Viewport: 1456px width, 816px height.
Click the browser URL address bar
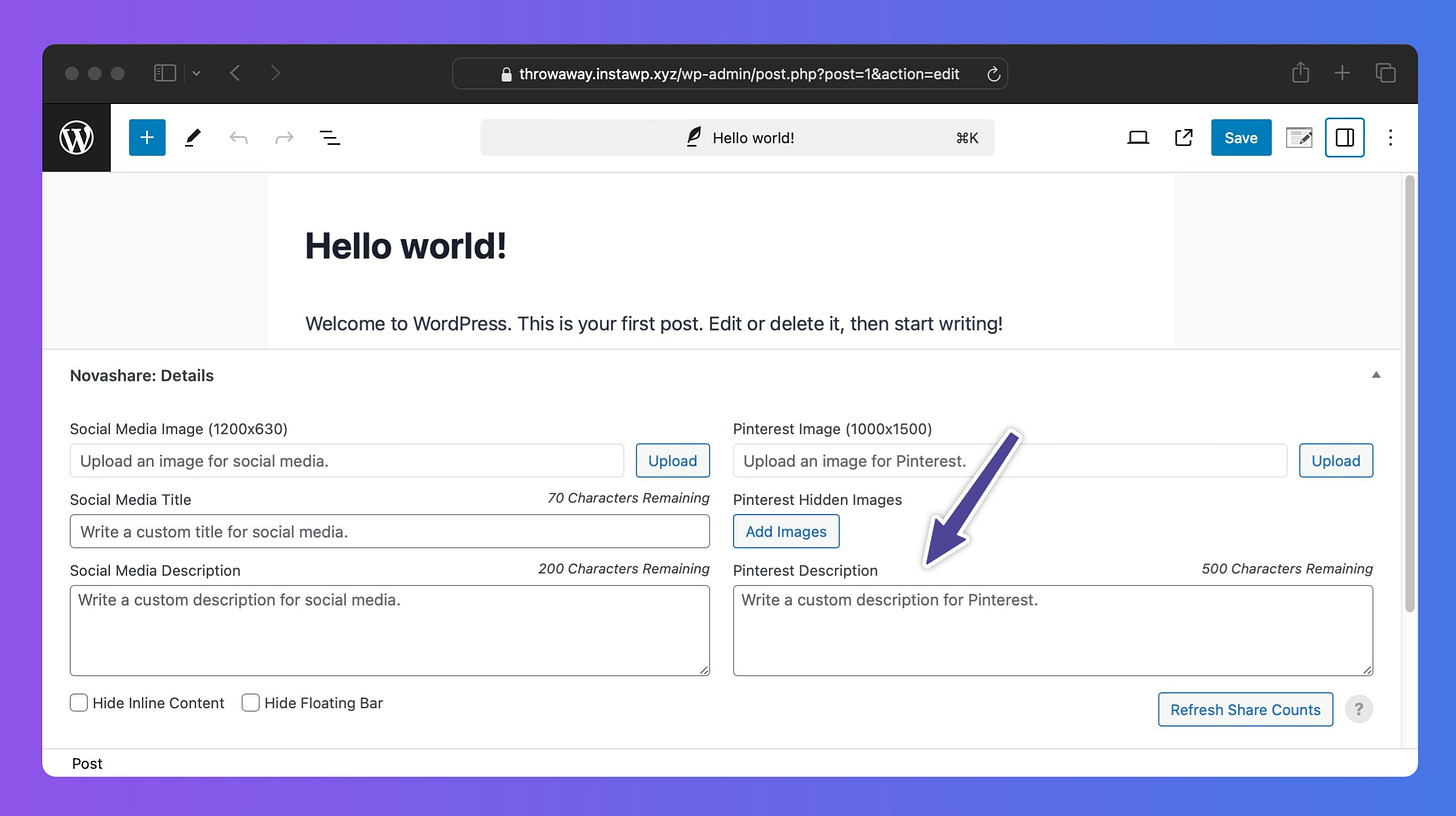[x=730, y=74]
